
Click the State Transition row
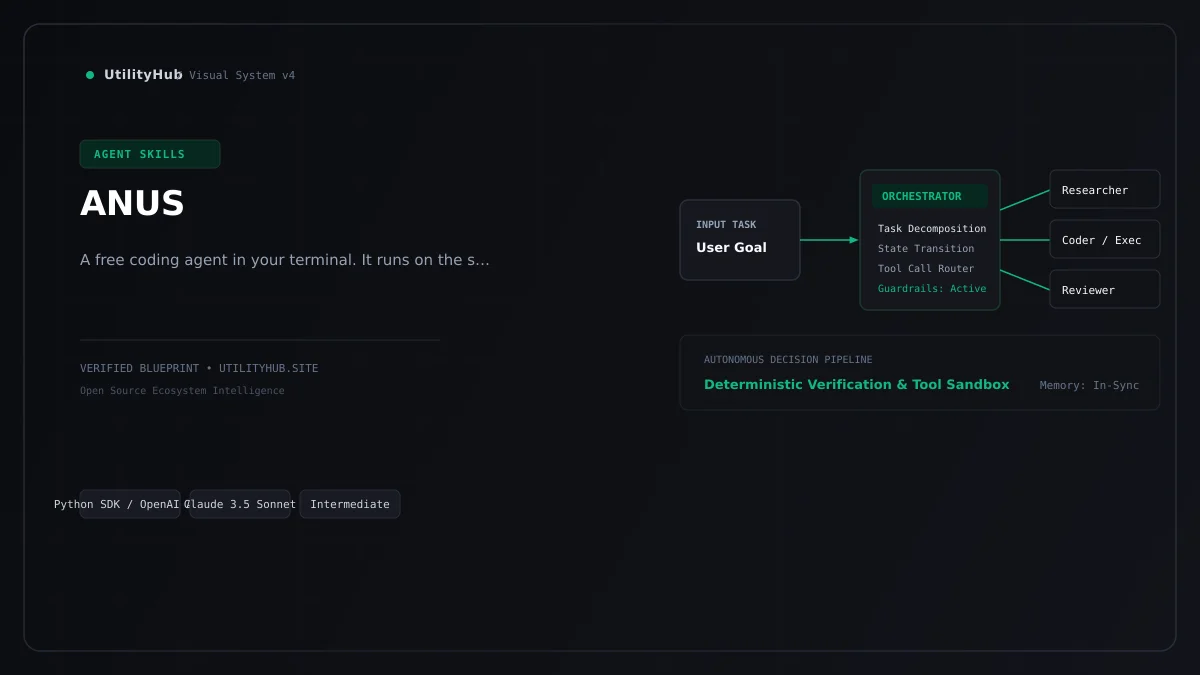(x=926, y=249)
